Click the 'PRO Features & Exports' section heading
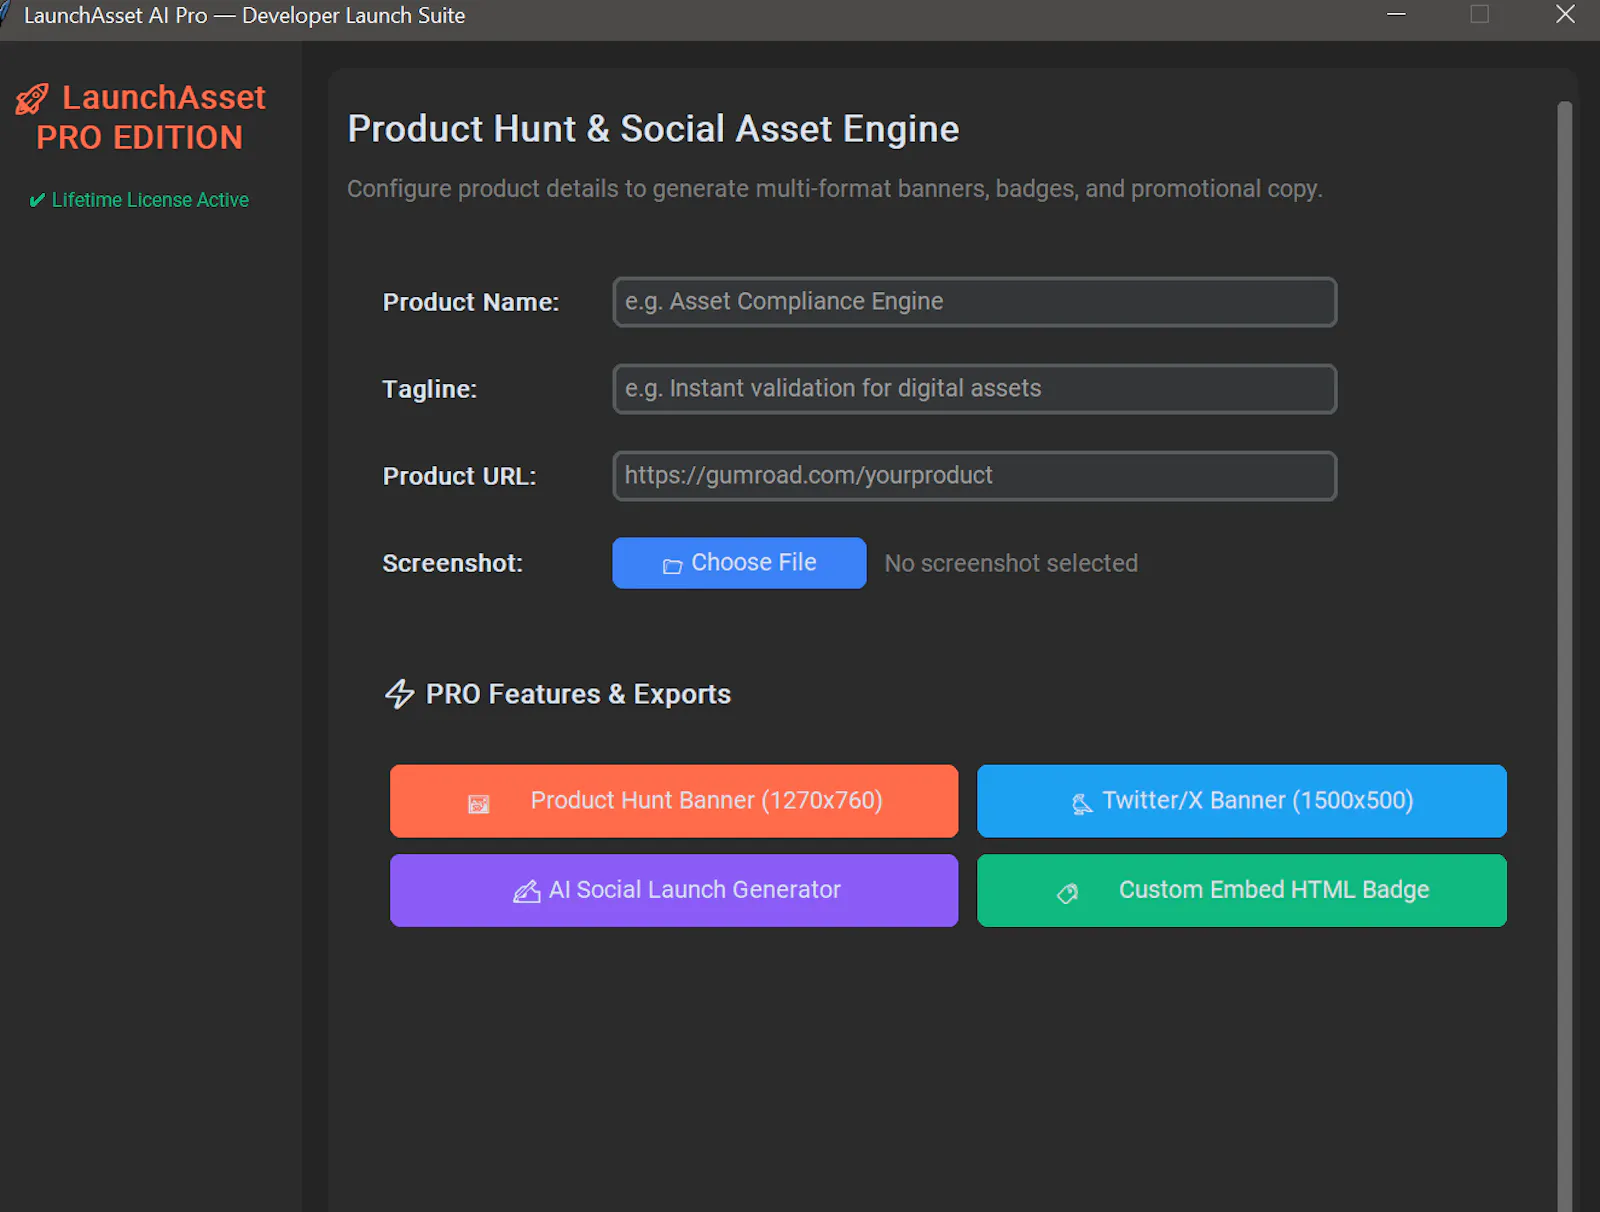1600x1212 pixels. 578,694
